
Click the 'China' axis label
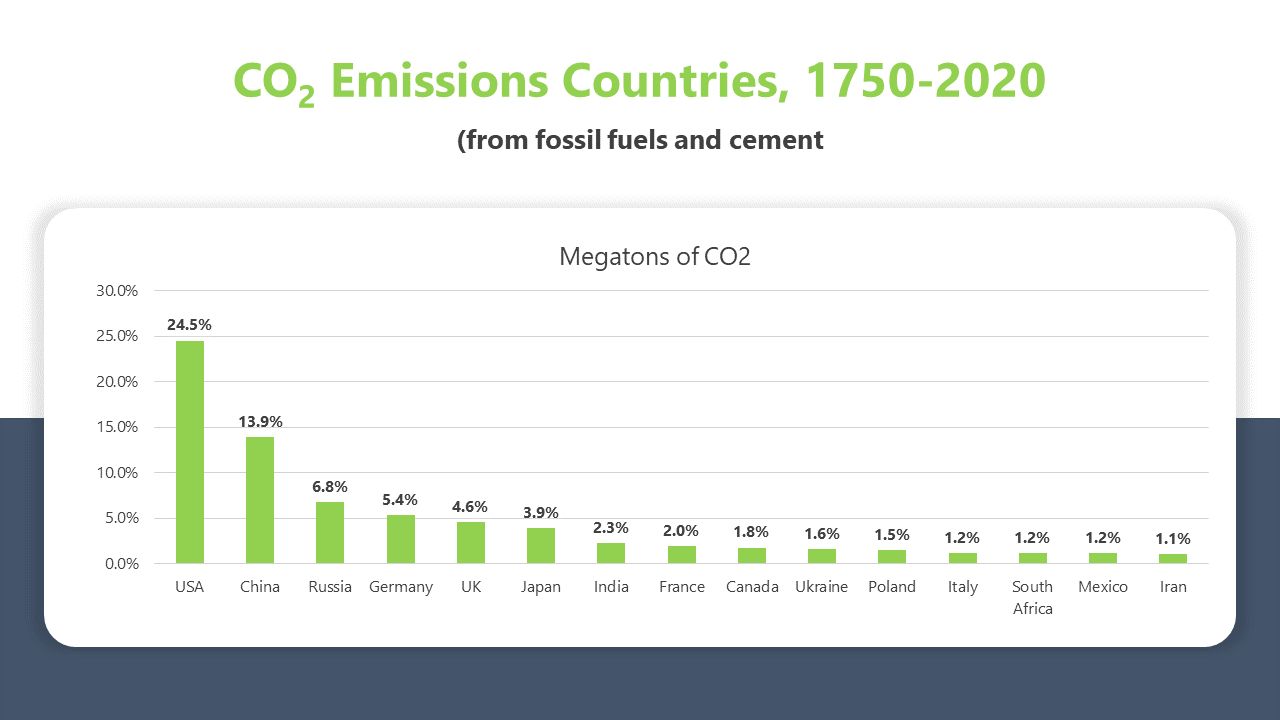click(260, 587)
